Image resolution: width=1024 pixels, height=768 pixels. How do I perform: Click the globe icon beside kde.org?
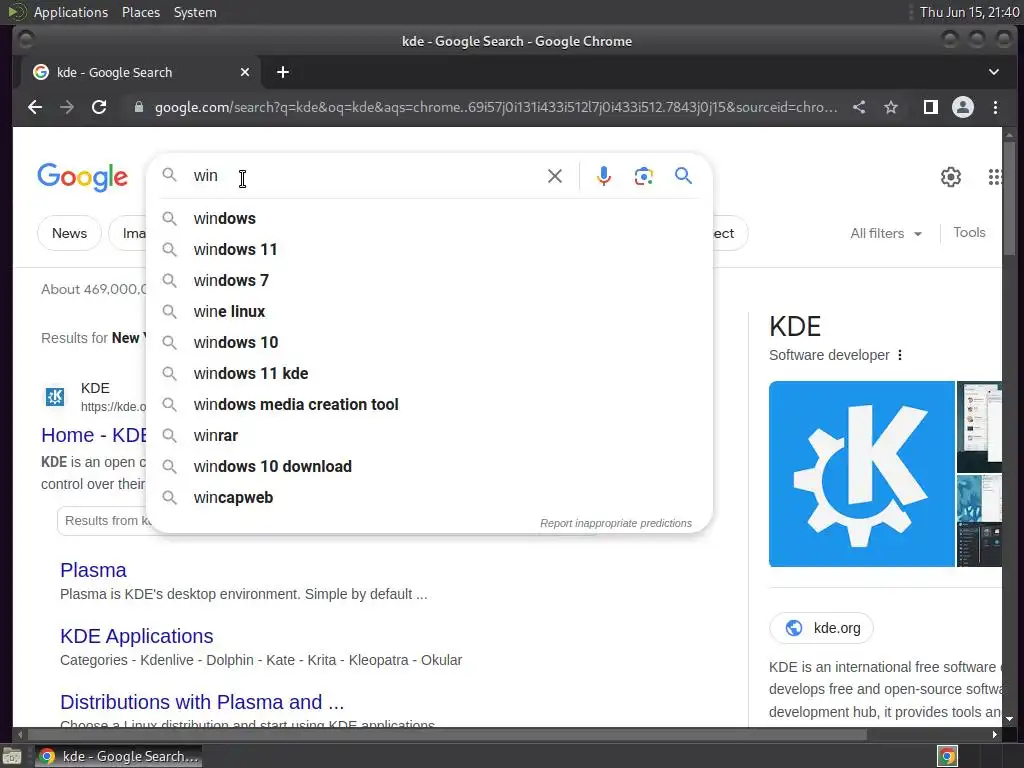pyautogui.click(x=793, y=628)
